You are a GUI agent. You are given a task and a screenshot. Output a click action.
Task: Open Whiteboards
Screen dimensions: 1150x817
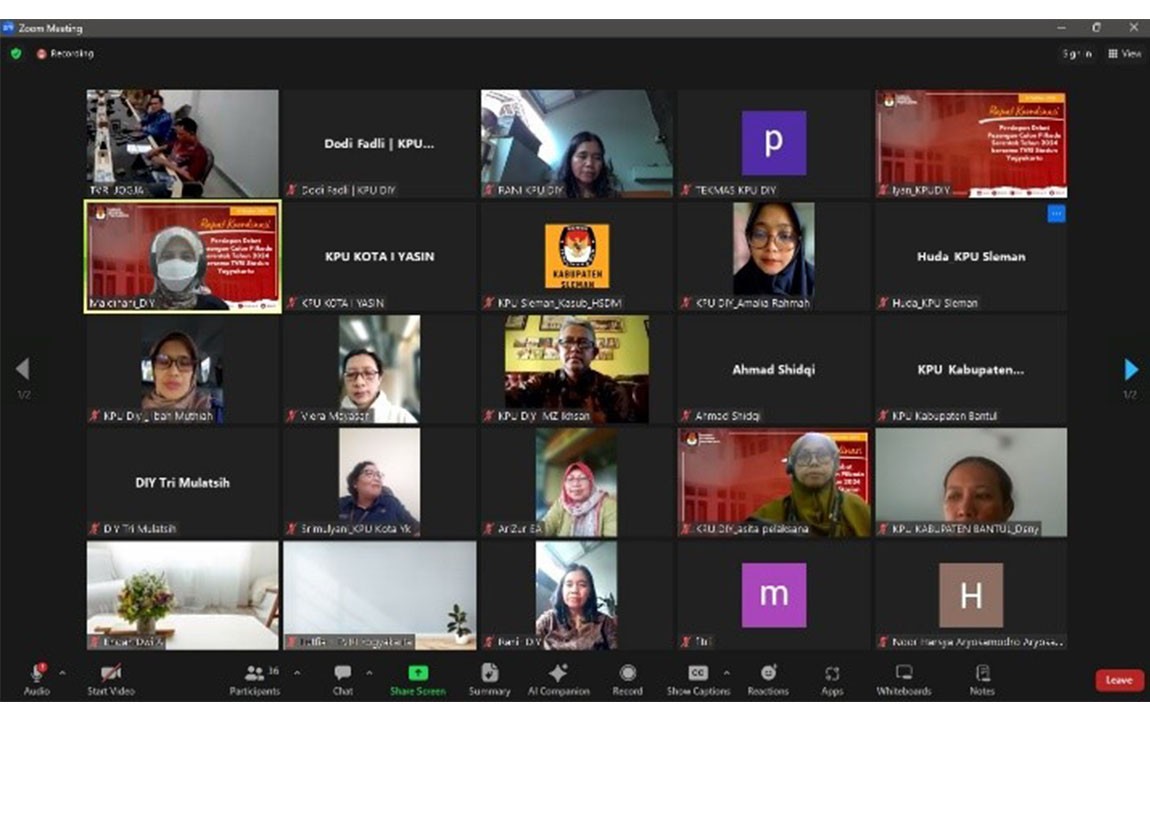(903, 679)
